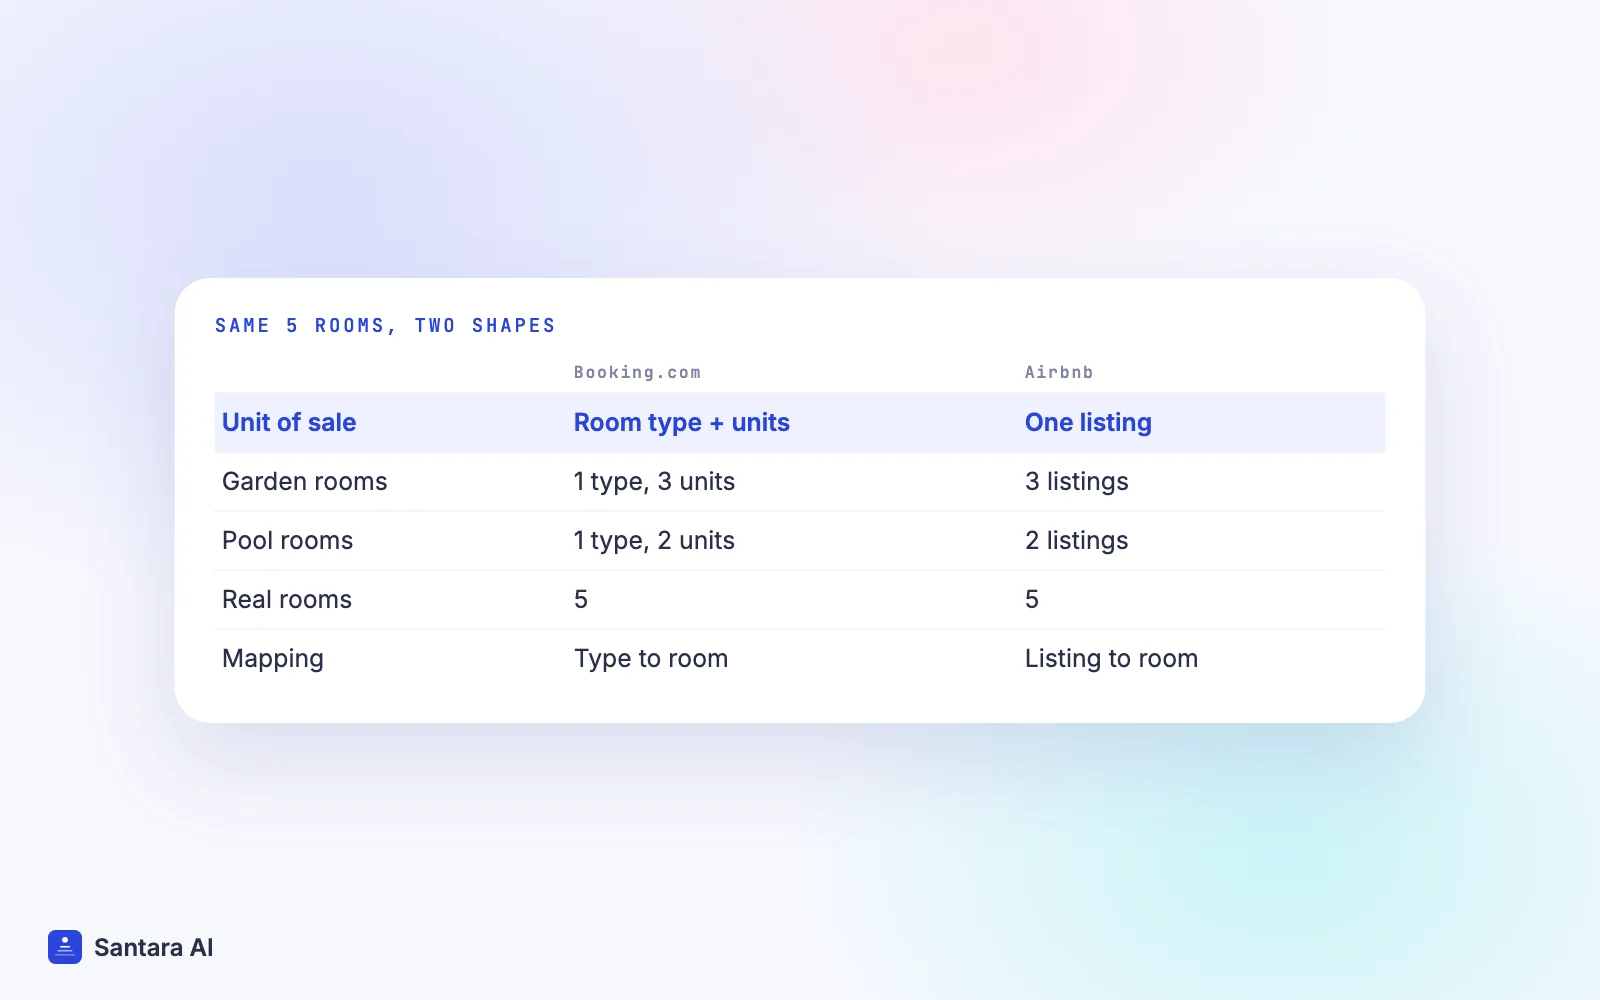The width and height of the screenshot is (1600, 1000).
Task: Click the '2 listings' cell
Action: [1076, 541]
